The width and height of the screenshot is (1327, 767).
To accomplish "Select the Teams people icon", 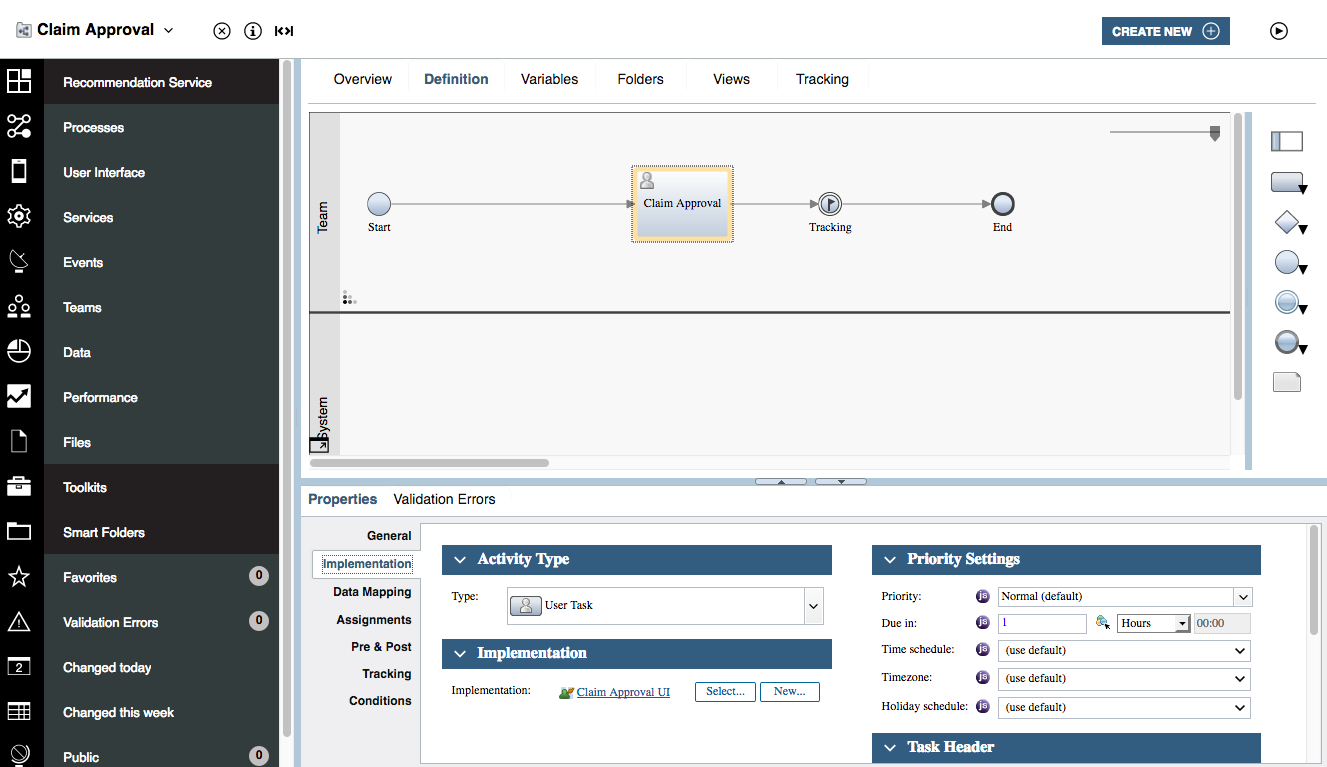I will pyautogui.click(x=19, y=306).
